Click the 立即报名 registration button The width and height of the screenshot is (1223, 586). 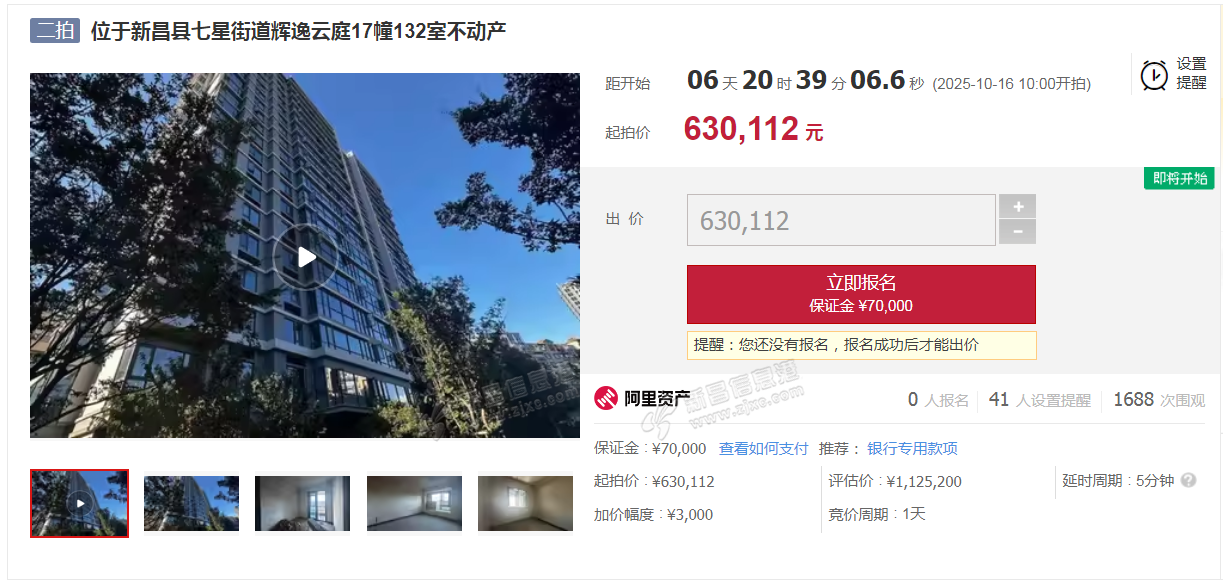[x=861, y=294]
